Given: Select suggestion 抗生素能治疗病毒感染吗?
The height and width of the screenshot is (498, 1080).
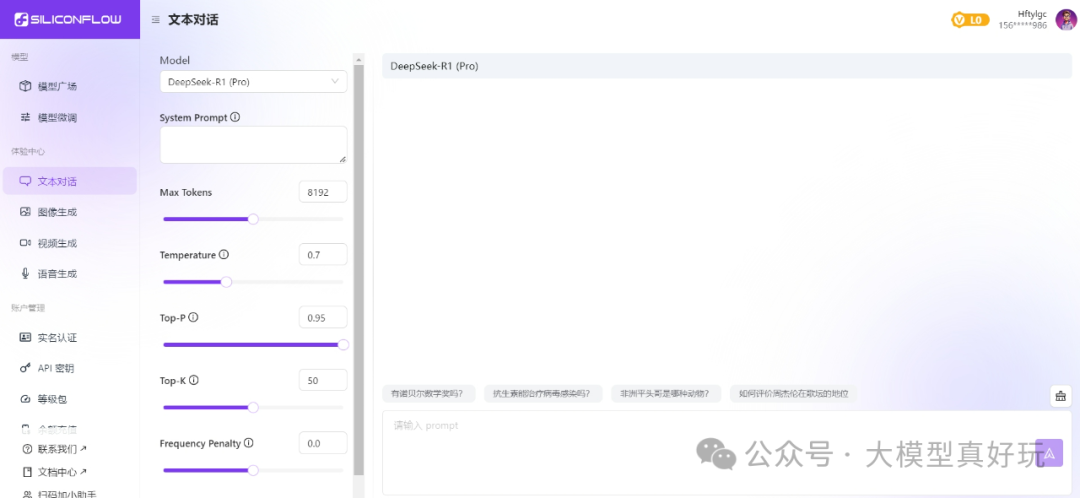Looking at the screenshot, I should (x=543, y=394).
